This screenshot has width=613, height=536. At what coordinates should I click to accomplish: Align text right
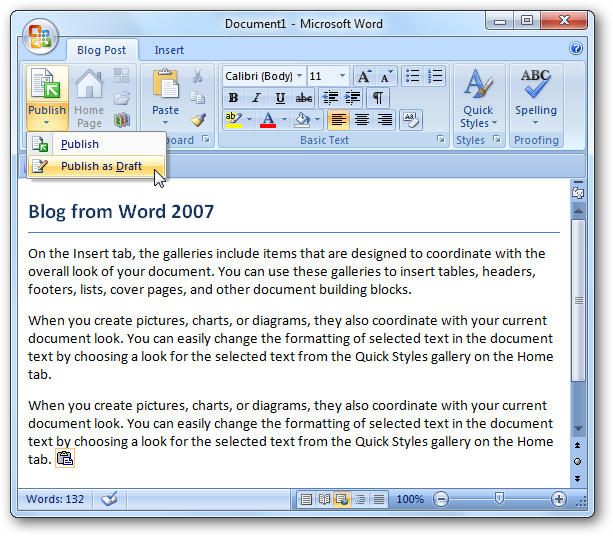tap(385, 120)
